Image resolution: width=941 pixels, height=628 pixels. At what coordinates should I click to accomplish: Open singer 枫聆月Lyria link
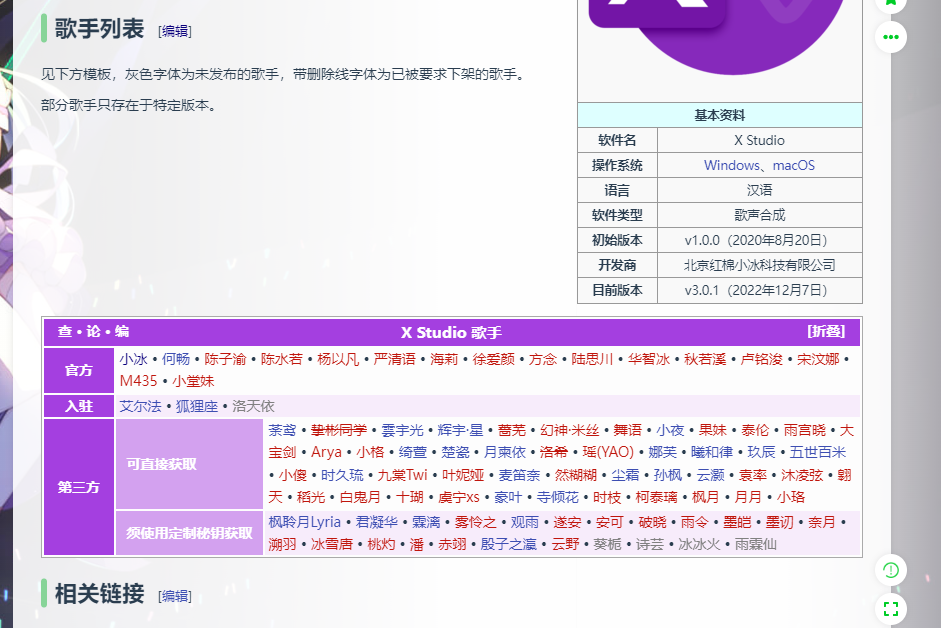[x=304, y=522]
